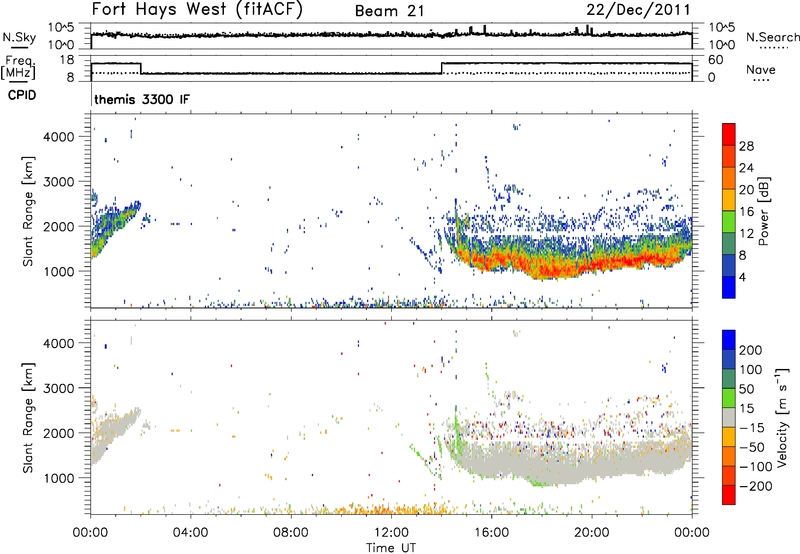Click the 'Time UT' axis label
This screenshot has height=554, width=800.
point(391,548)
